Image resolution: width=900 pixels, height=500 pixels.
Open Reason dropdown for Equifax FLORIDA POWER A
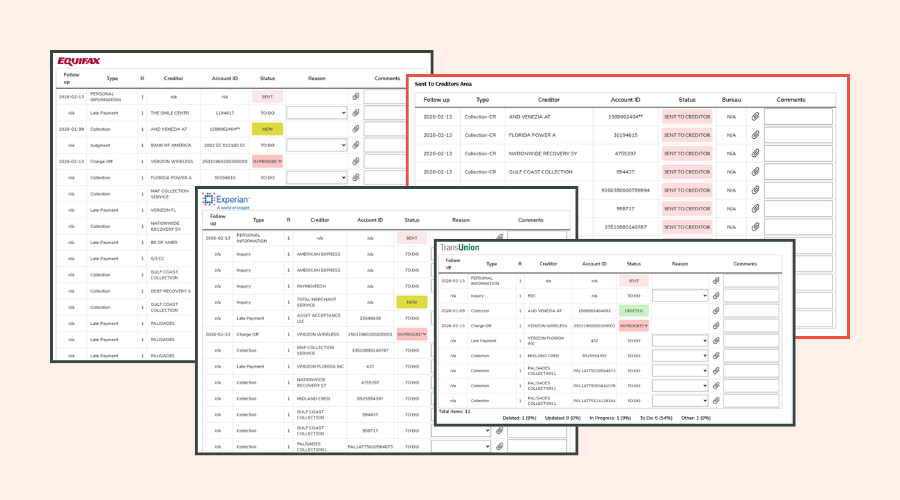click(317, 177)
